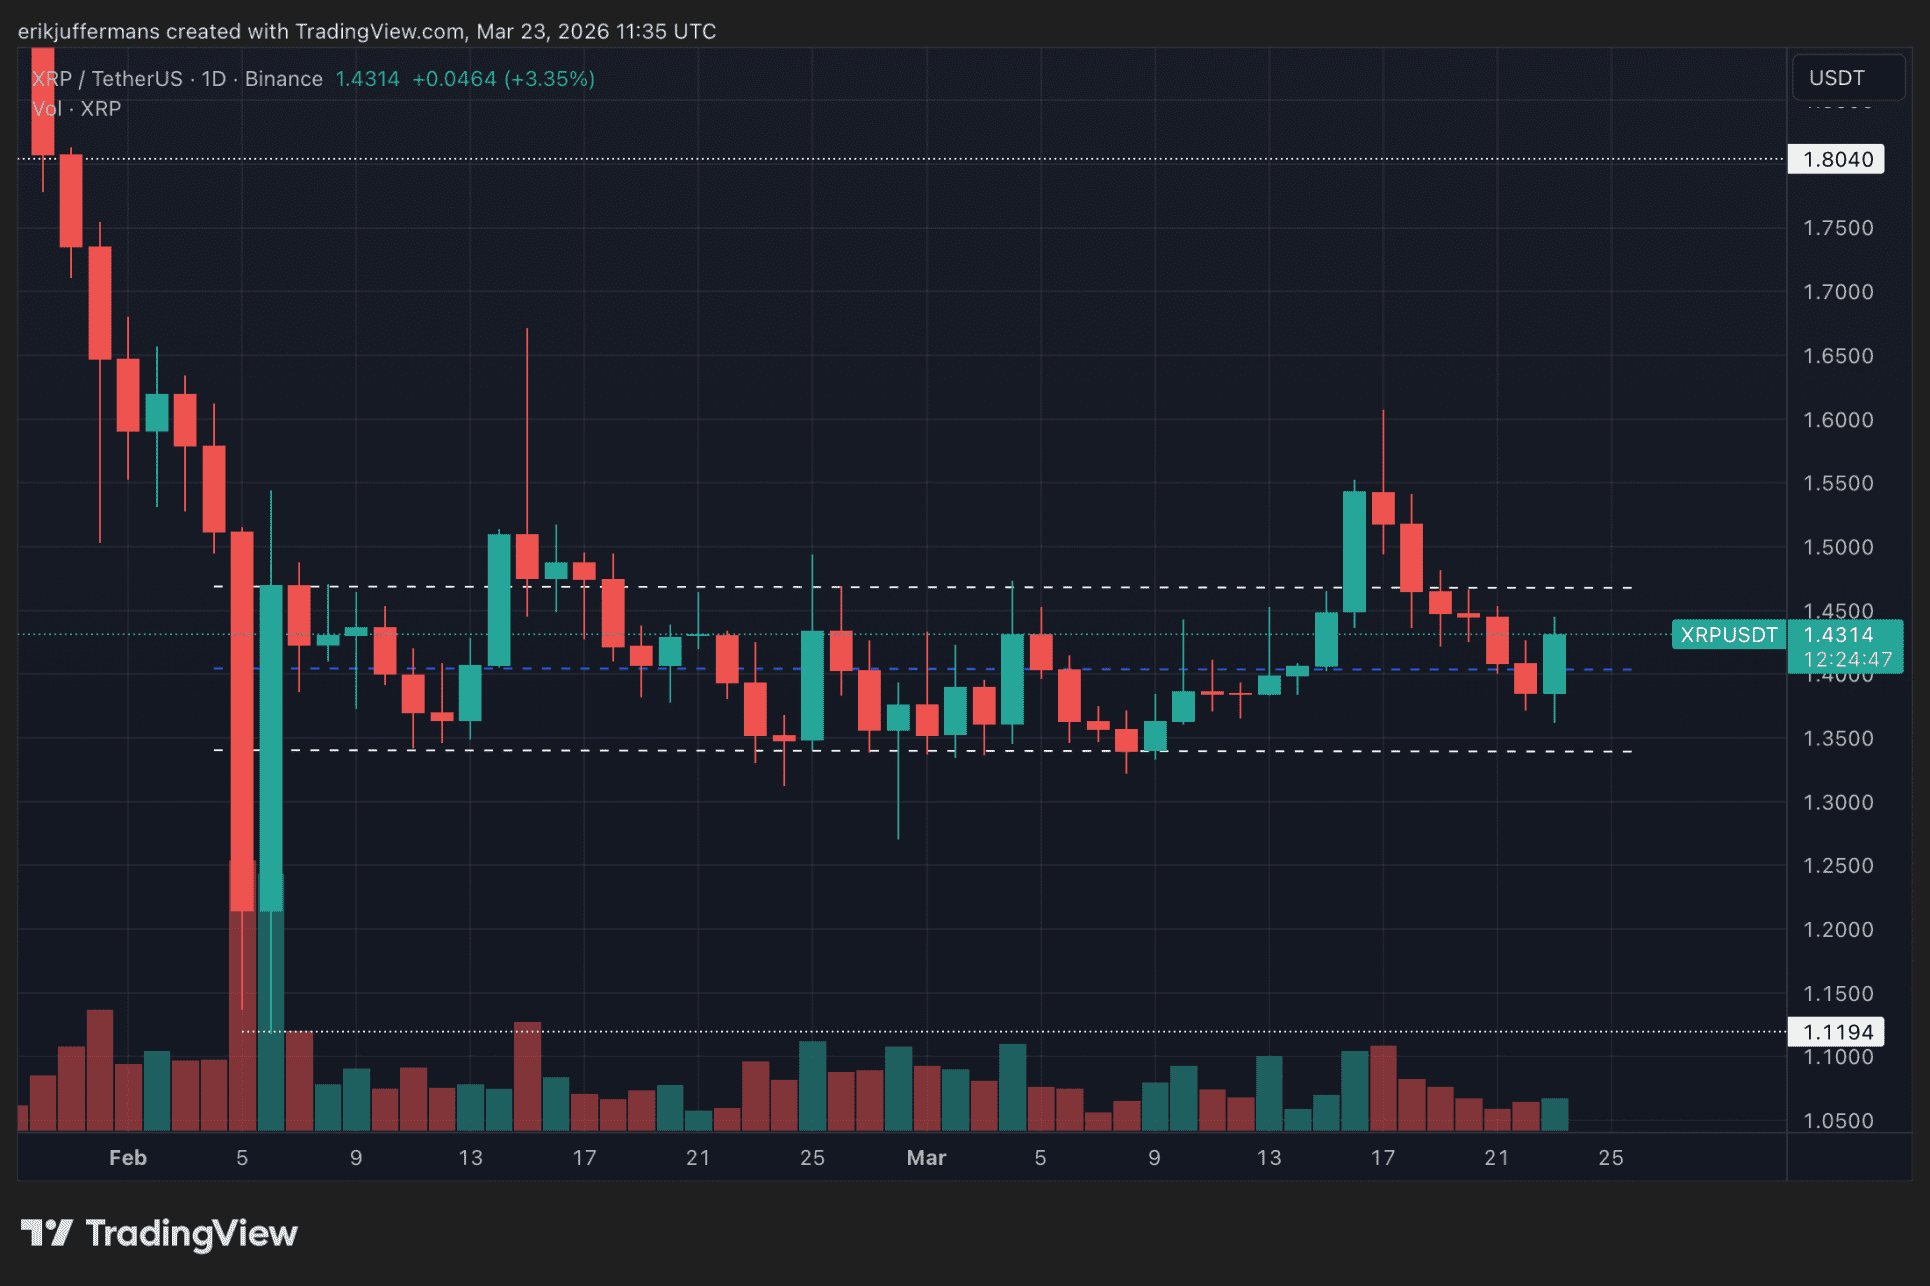Select the Vol · XRP indicator label
This screenshot has width=1930, height=1286.
pyautogui.click(x=77, y=108)
